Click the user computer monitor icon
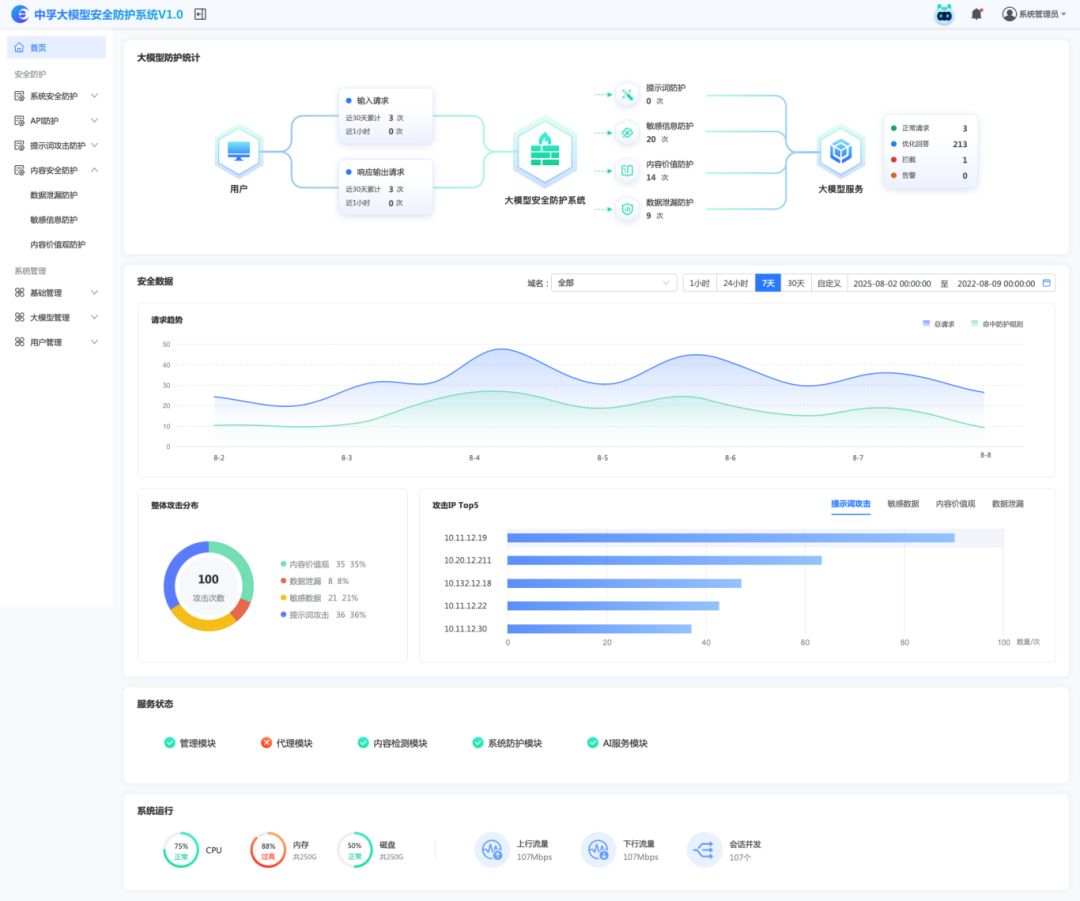 [238, 152]
